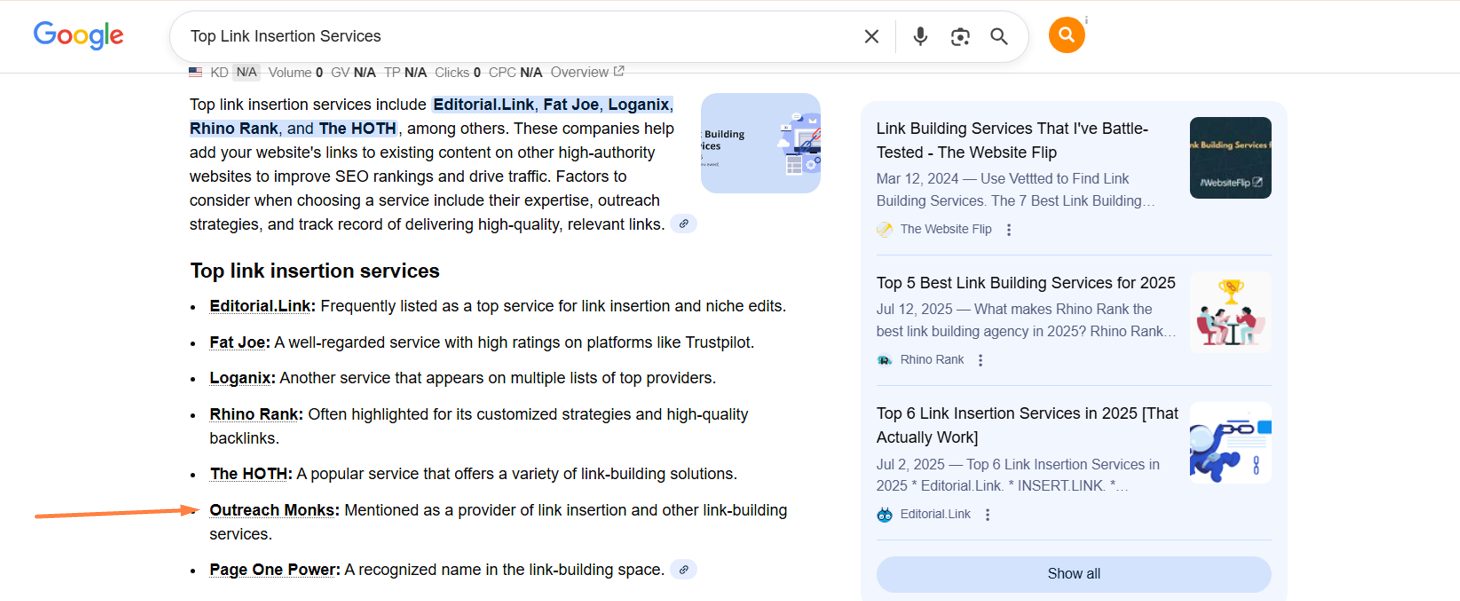This screenshot has width=1460, height=601.
Task: Open the Google logo homepage
Action: click(78, 36)
